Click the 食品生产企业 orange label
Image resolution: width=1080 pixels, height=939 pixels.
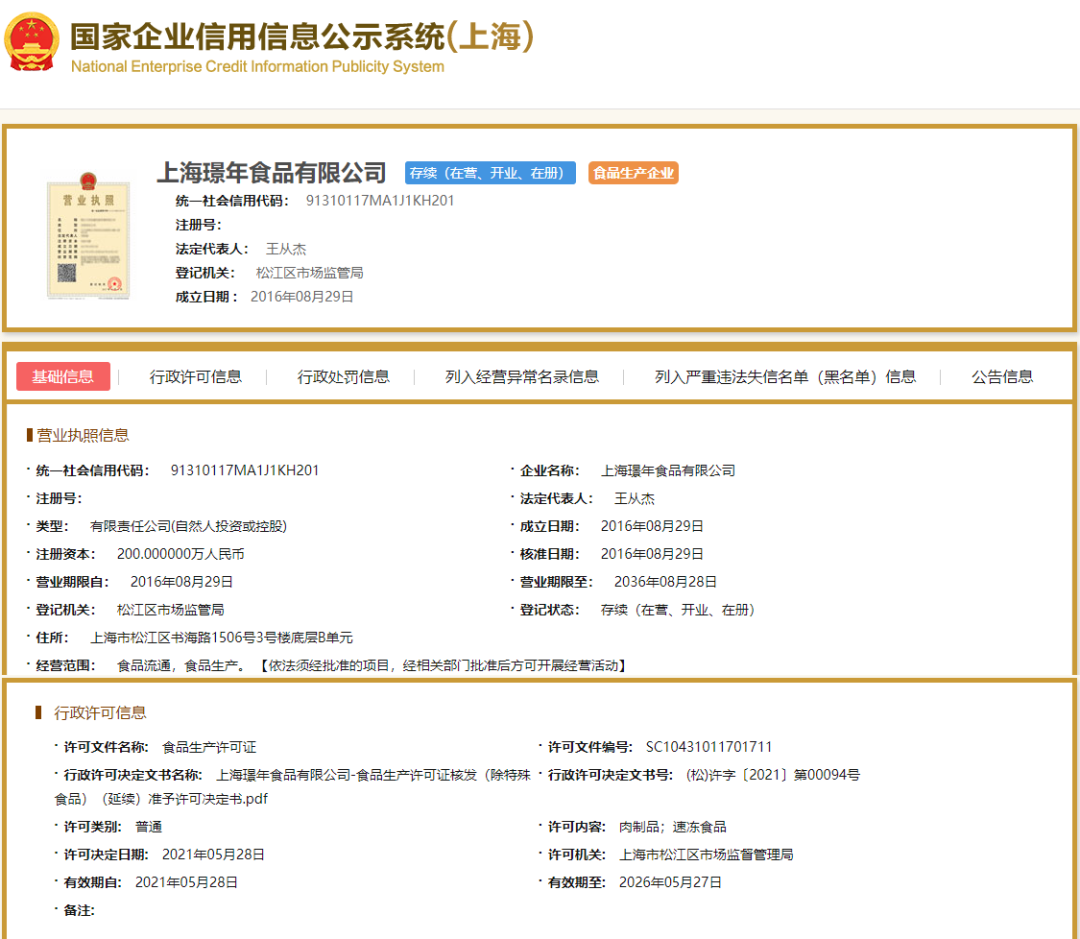(633, 172)
